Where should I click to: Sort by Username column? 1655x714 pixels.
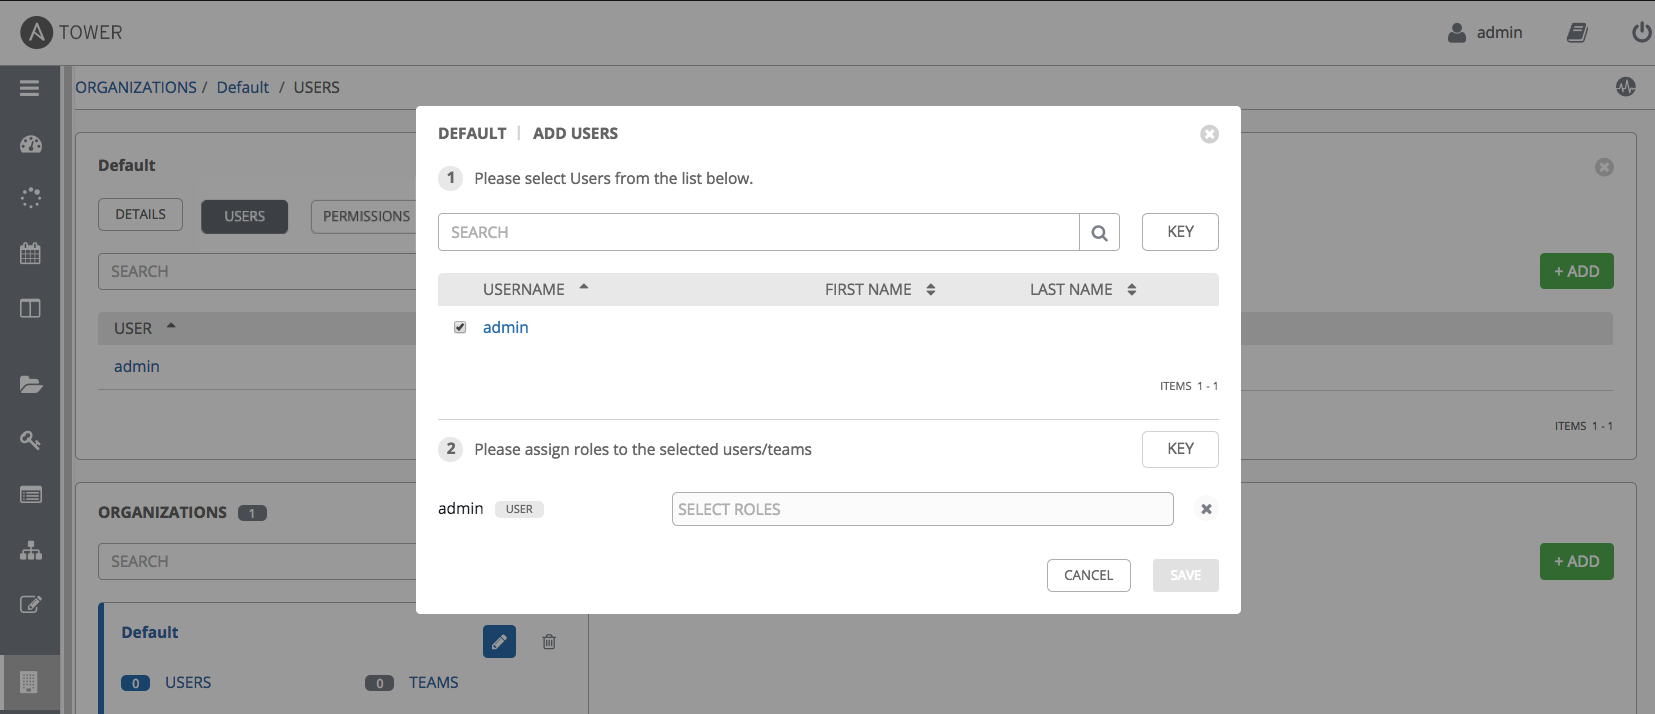pyautogui.click(x=535, y=289)
